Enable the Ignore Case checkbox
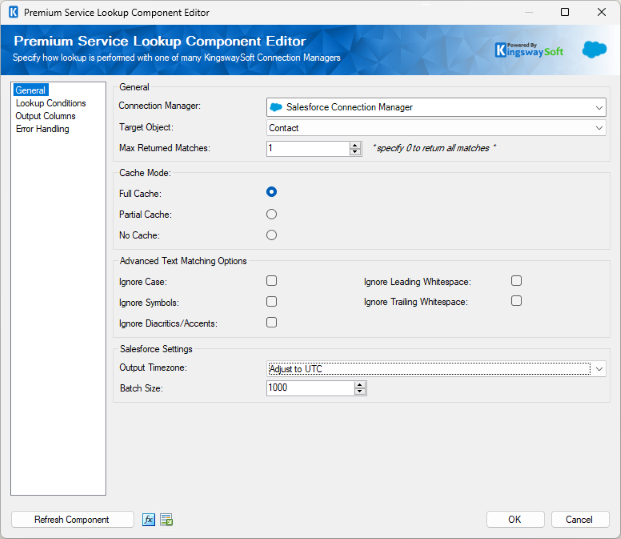This screenshot has width=621, height=539. click(271, 281)
